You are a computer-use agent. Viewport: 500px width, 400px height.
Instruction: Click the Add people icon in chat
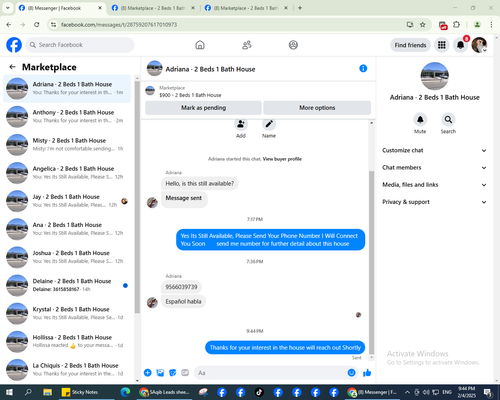pos(241,125)
